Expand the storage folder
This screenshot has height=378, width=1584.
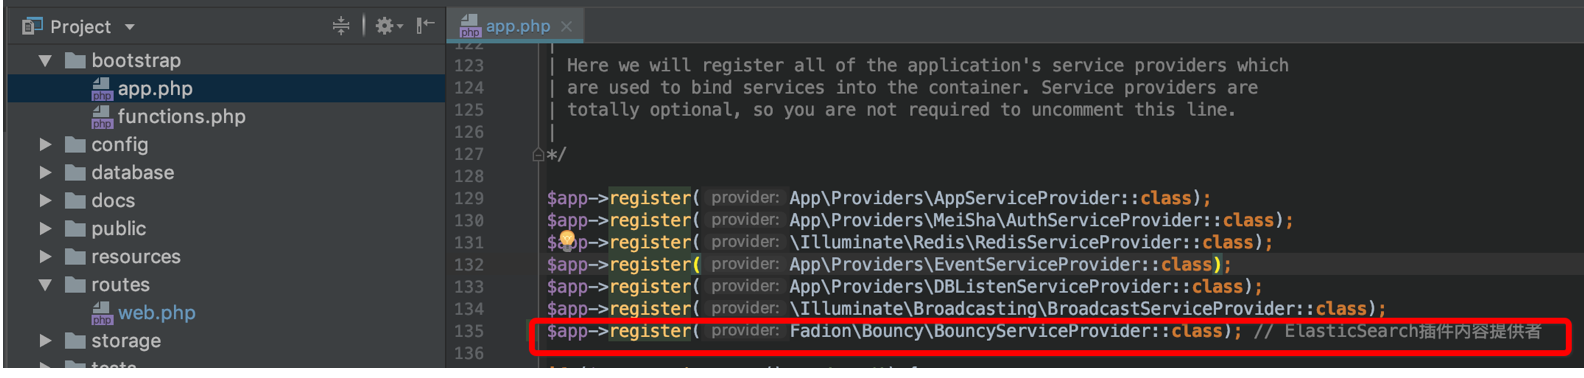(x=45, y=341)
